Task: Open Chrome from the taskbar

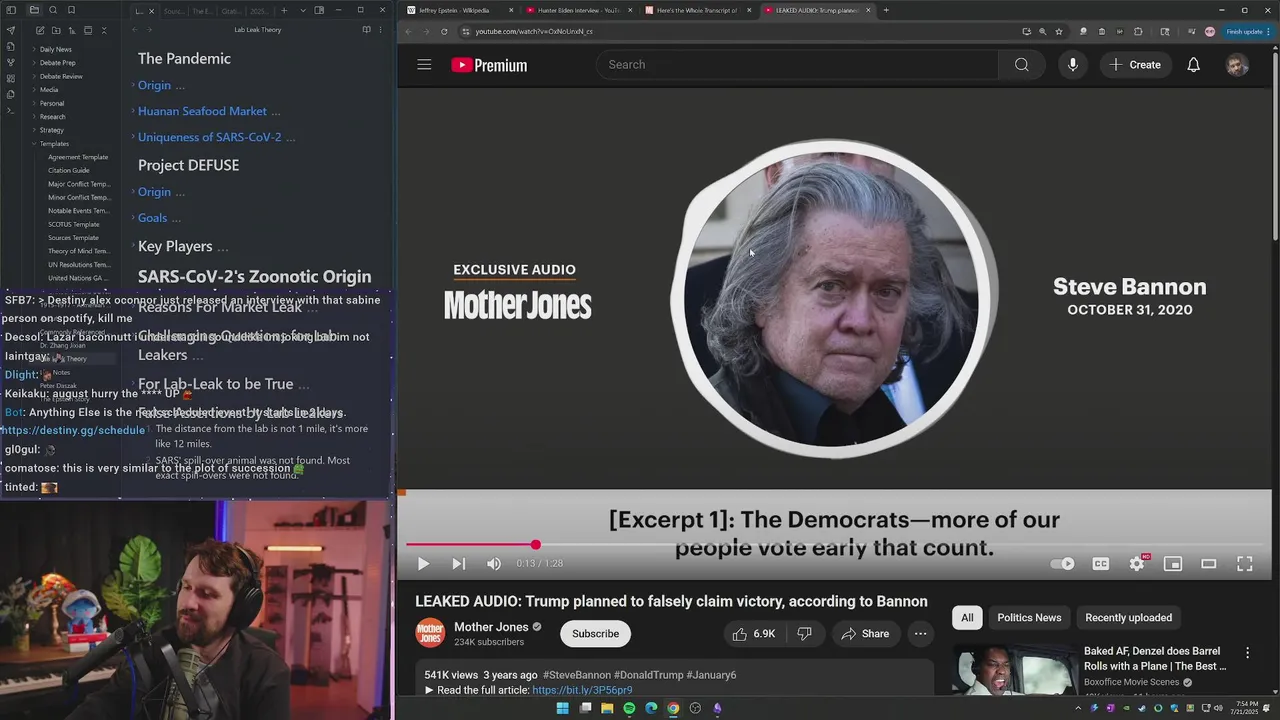Action: click(673, 708)
